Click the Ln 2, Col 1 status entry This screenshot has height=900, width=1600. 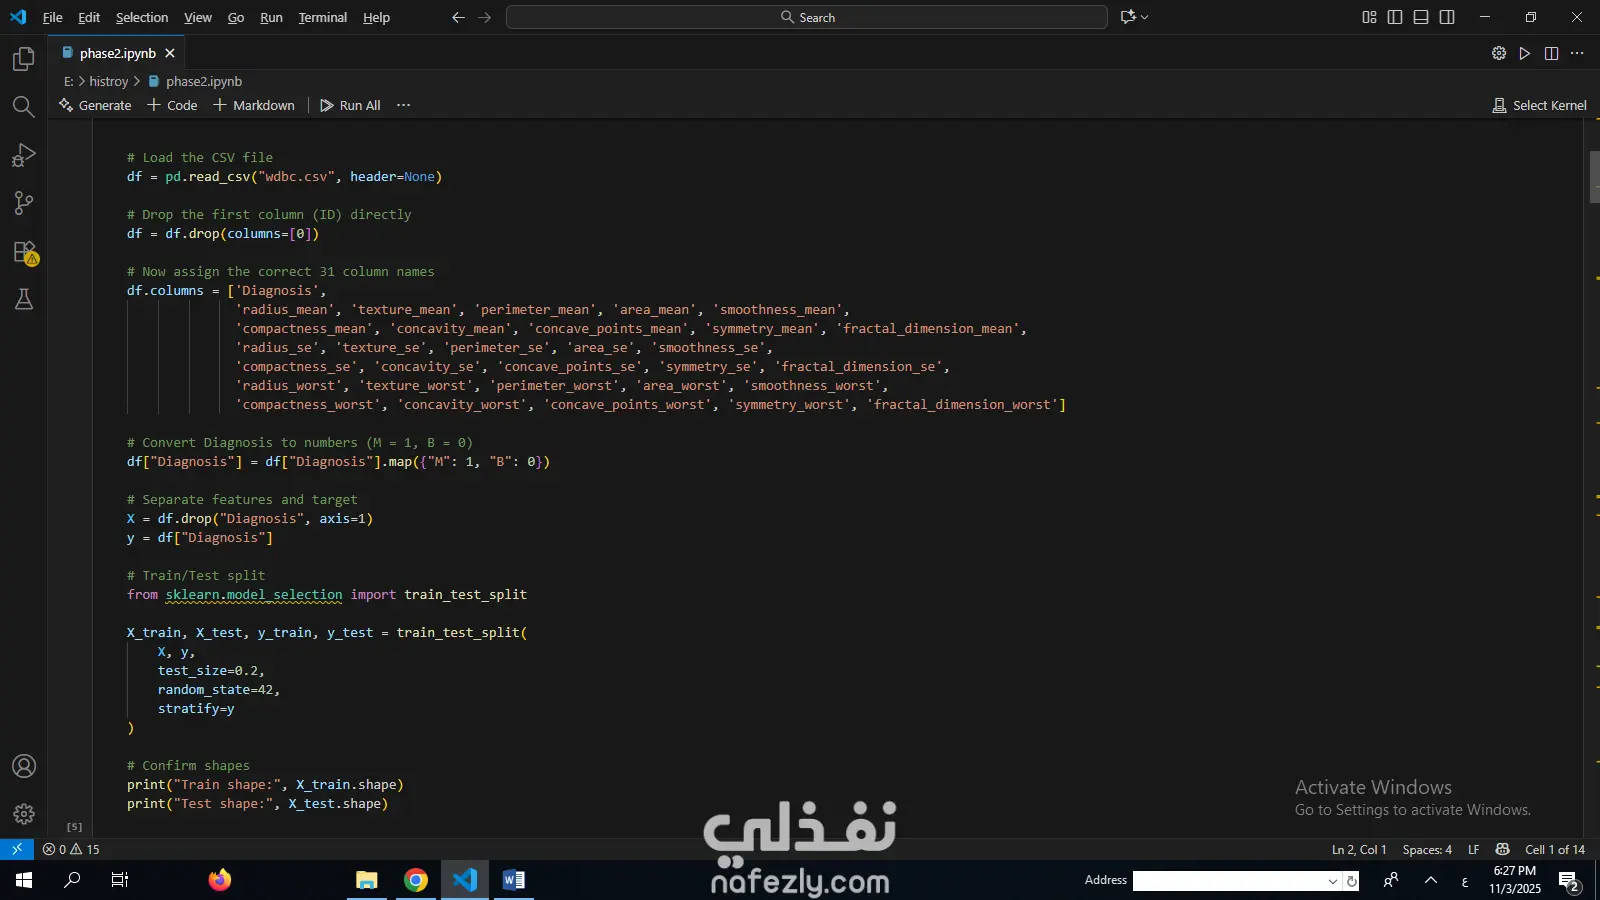pyautogui.click(x=1359, y=849)
